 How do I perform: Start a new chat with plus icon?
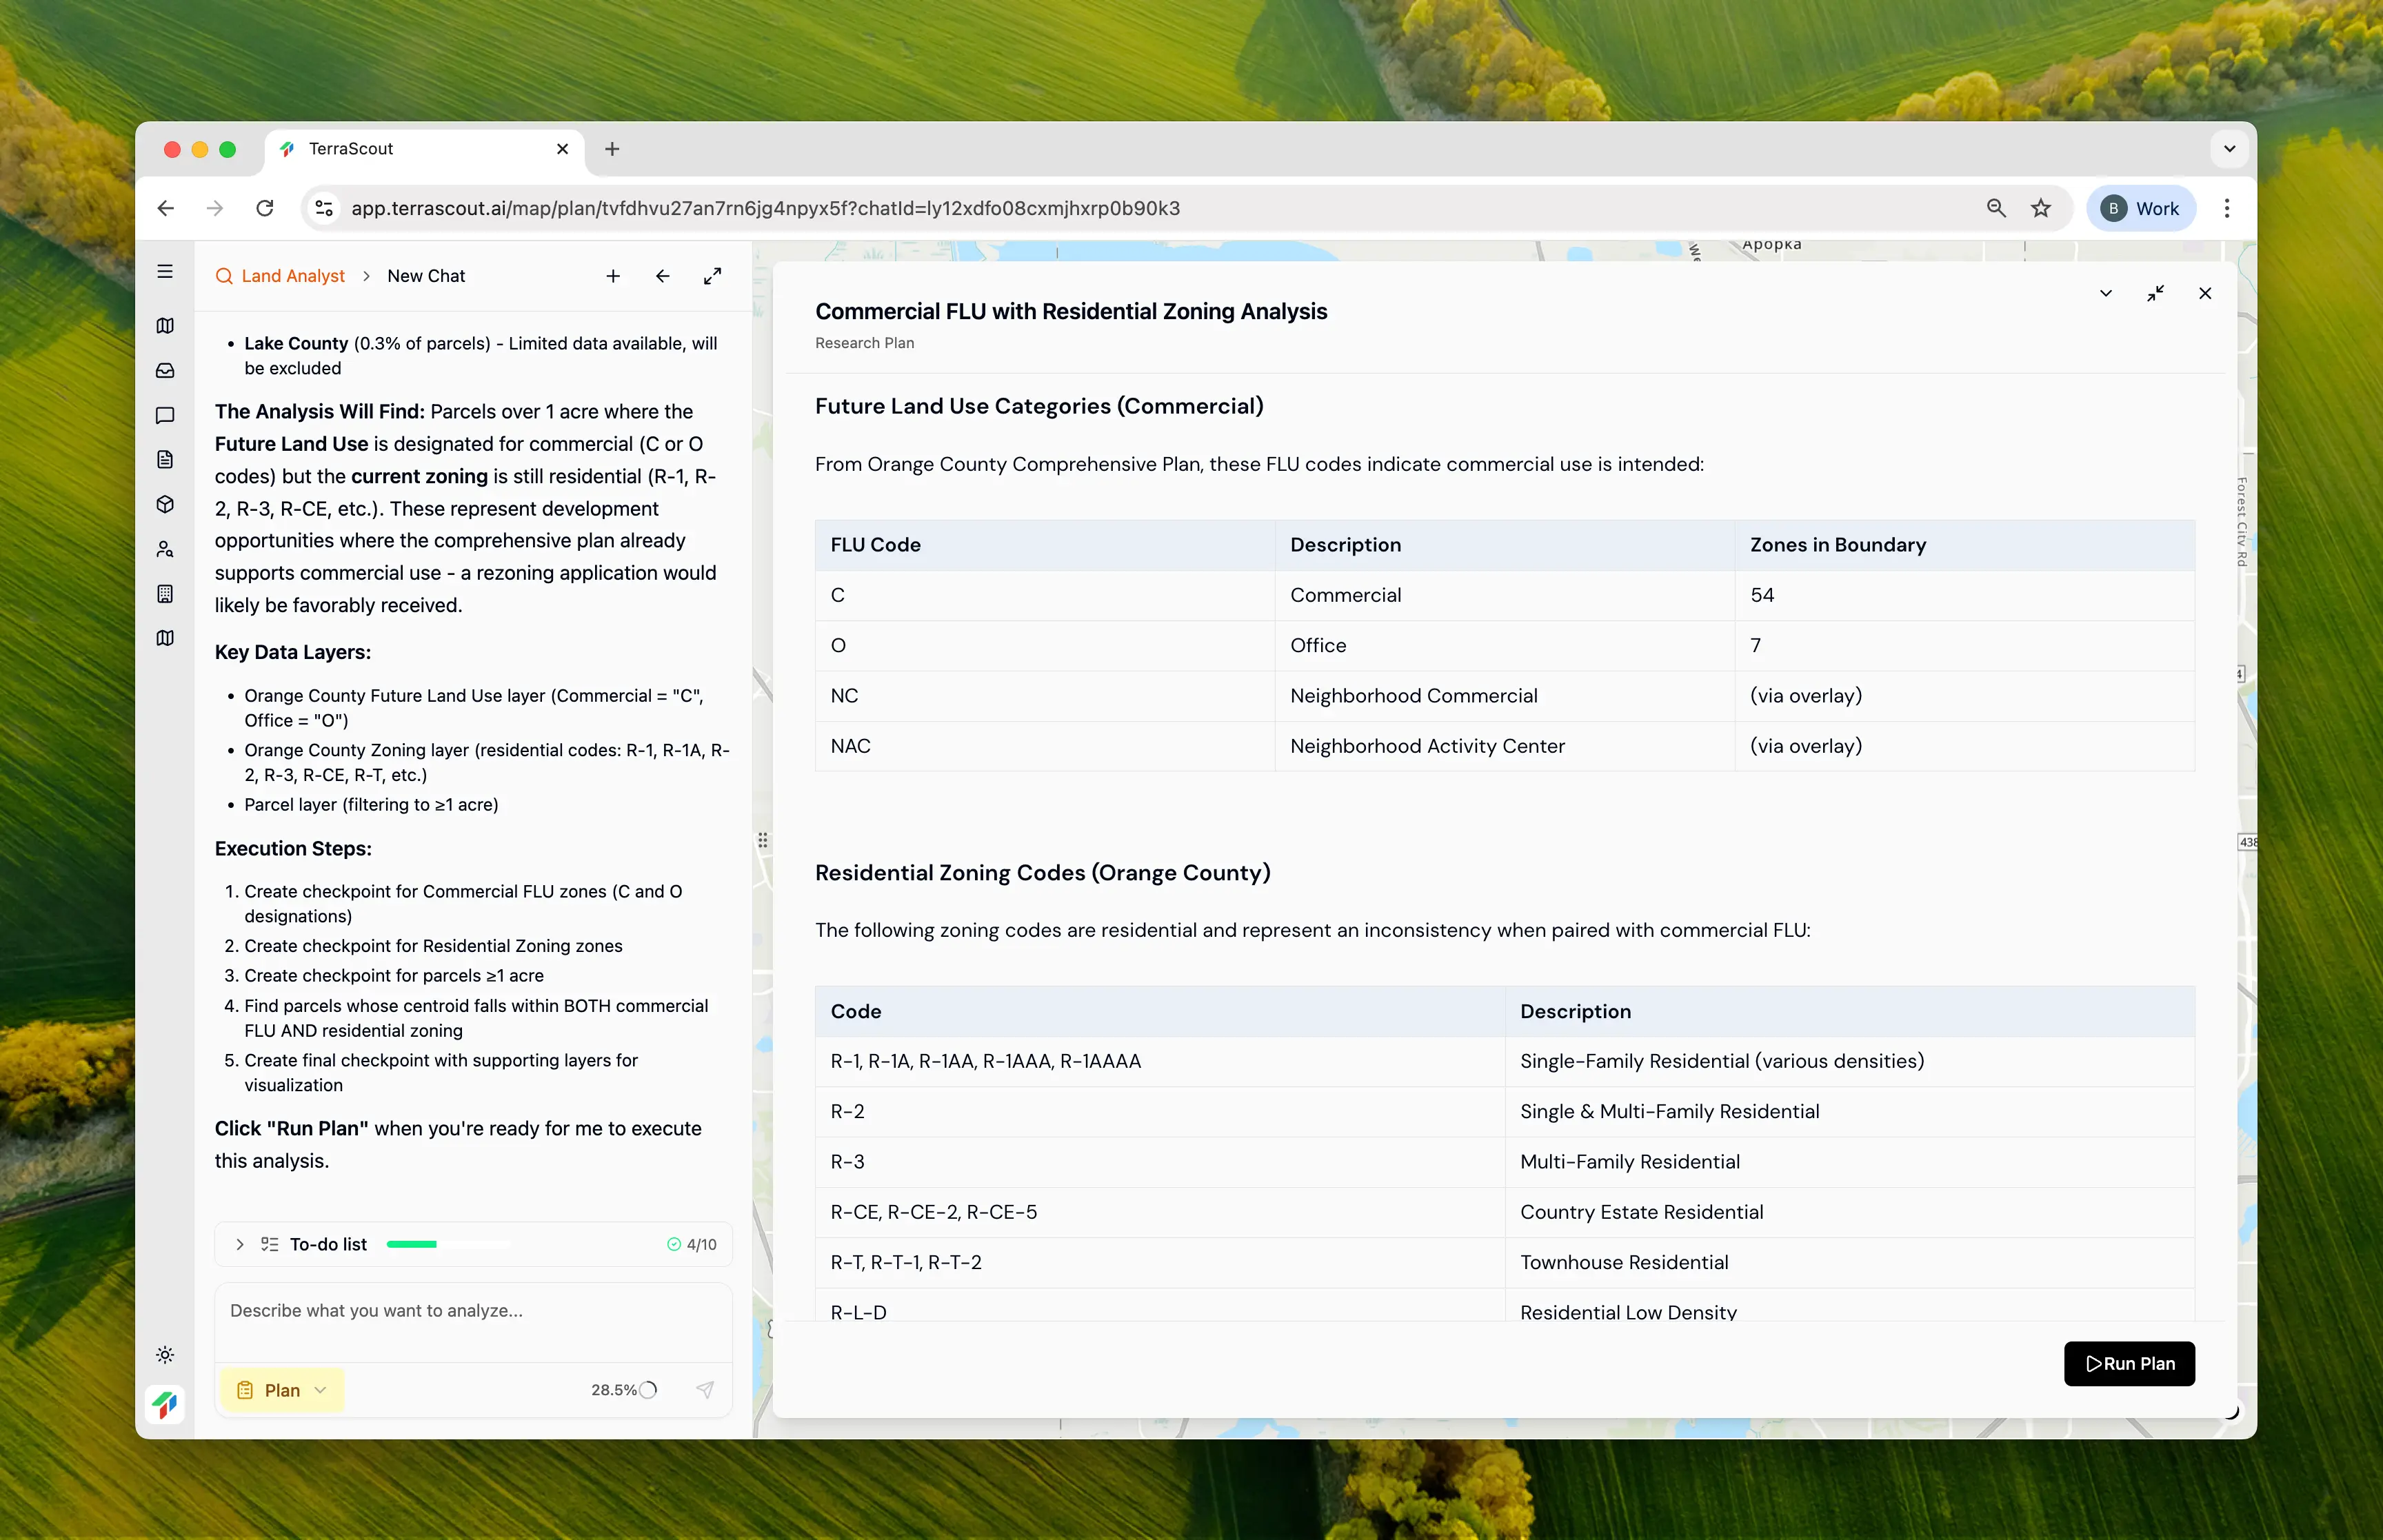(613, 276)
